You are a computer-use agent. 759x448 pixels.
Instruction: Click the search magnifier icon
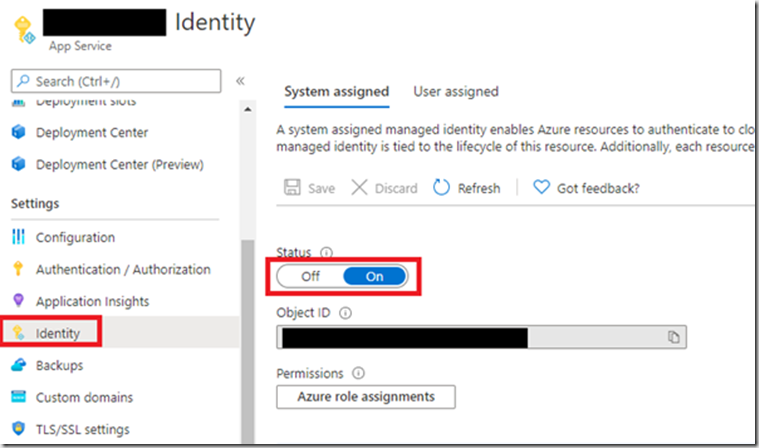tap(23, 81)
